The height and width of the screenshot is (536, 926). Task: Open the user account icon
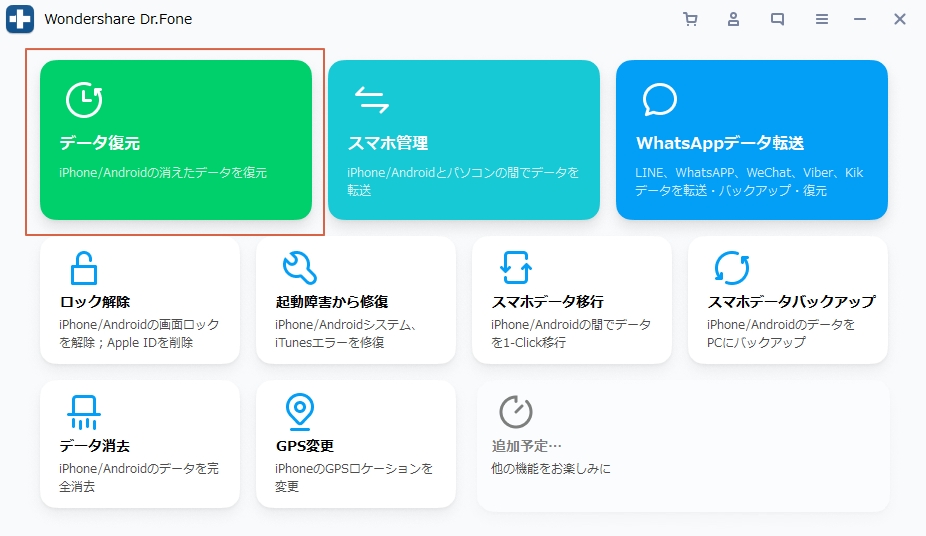733,19
